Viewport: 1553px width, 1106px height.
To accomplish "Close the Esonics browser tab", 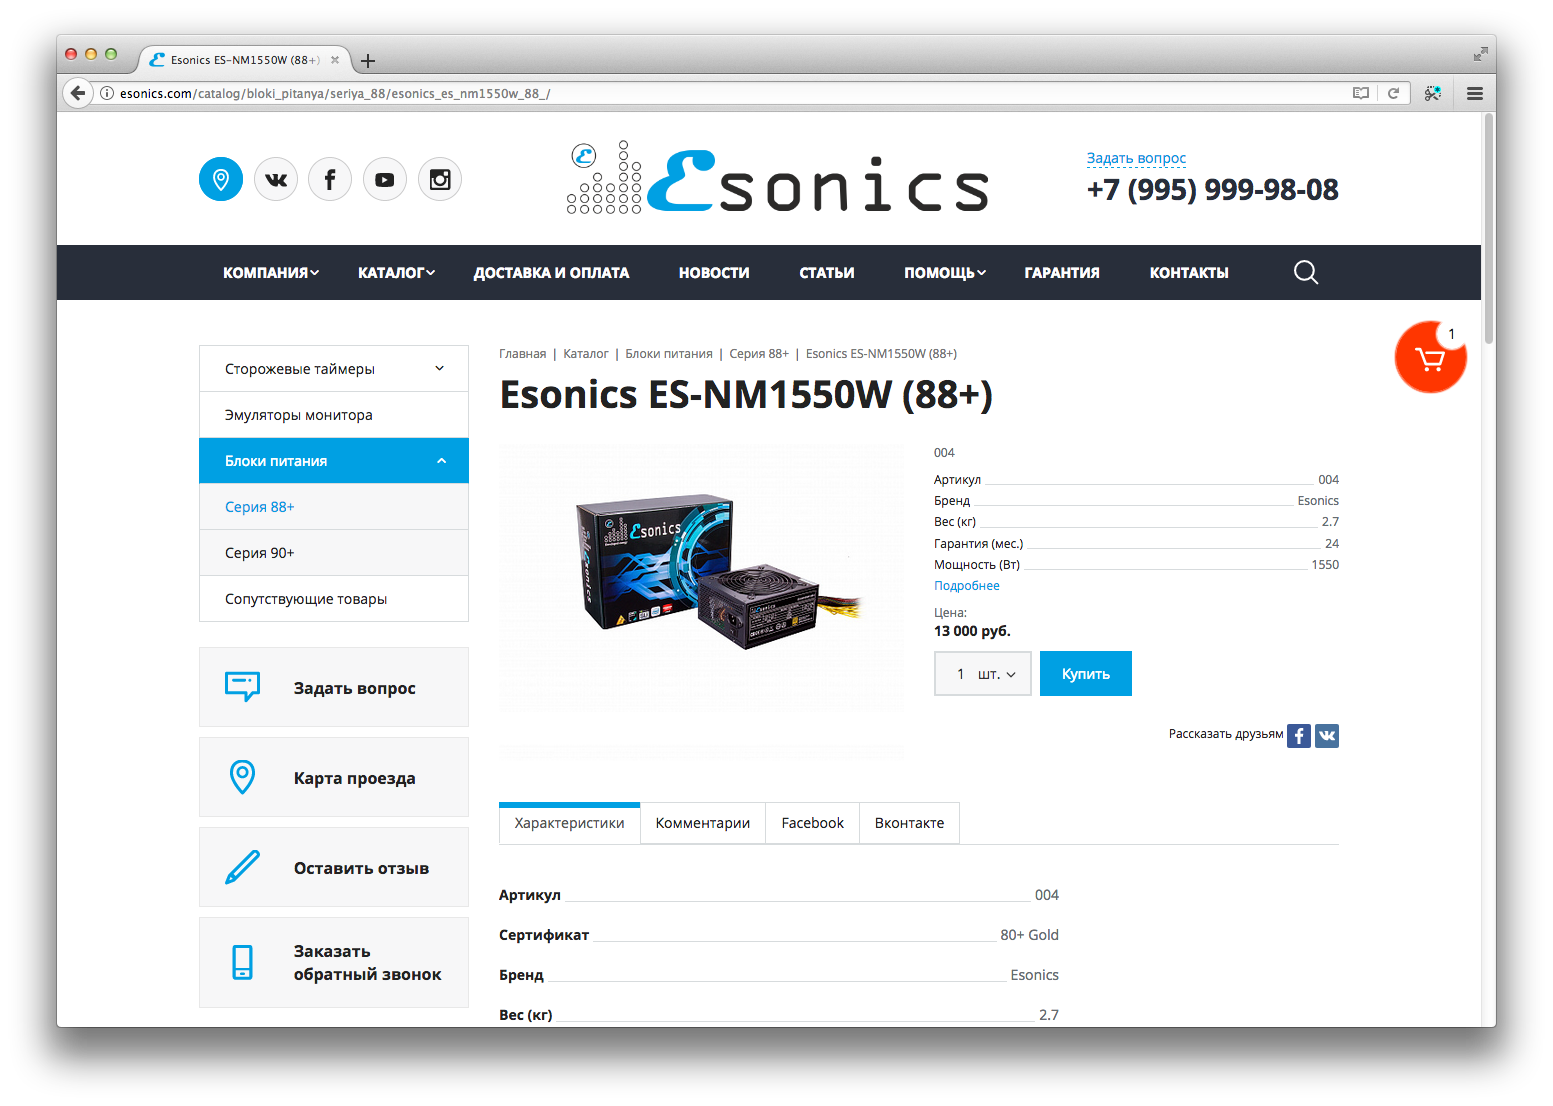I will point(335,60).
